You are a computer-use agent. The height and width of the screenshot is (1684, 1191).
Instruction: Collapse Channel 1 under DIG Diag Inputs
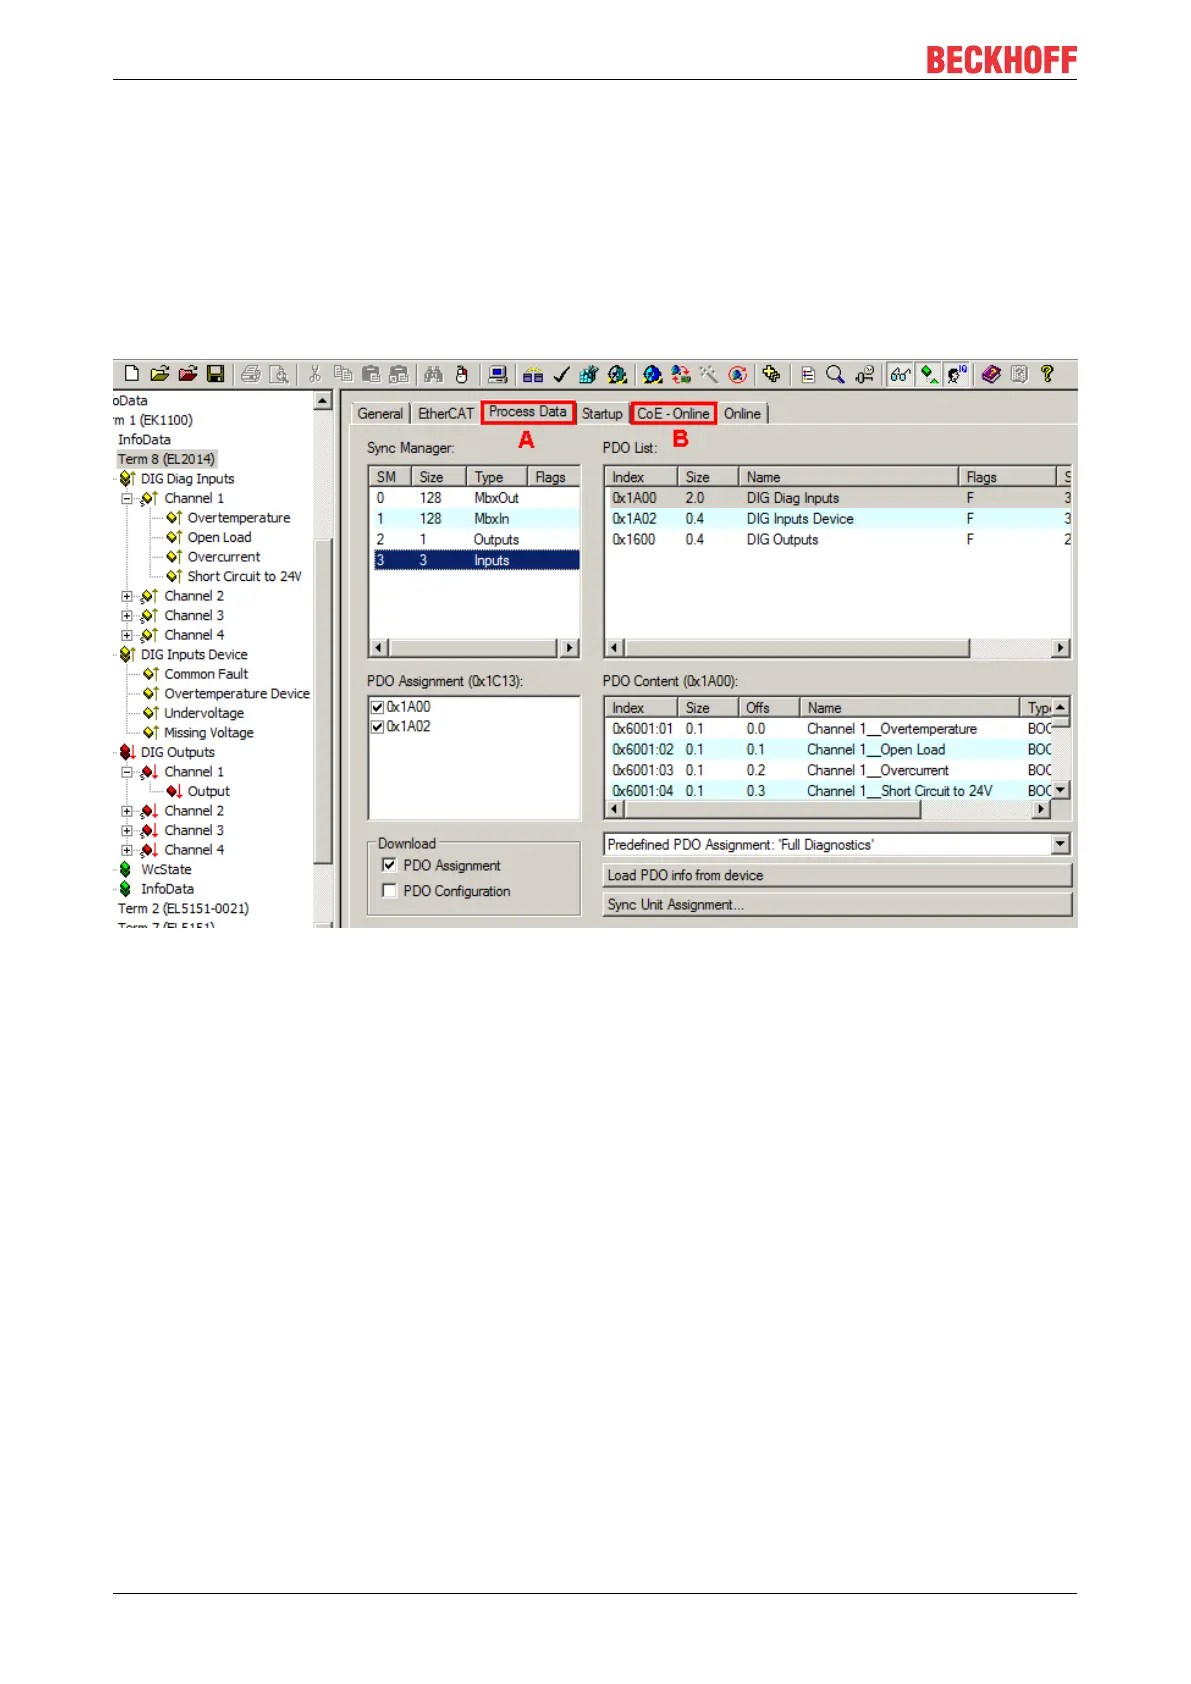[127, 498]
